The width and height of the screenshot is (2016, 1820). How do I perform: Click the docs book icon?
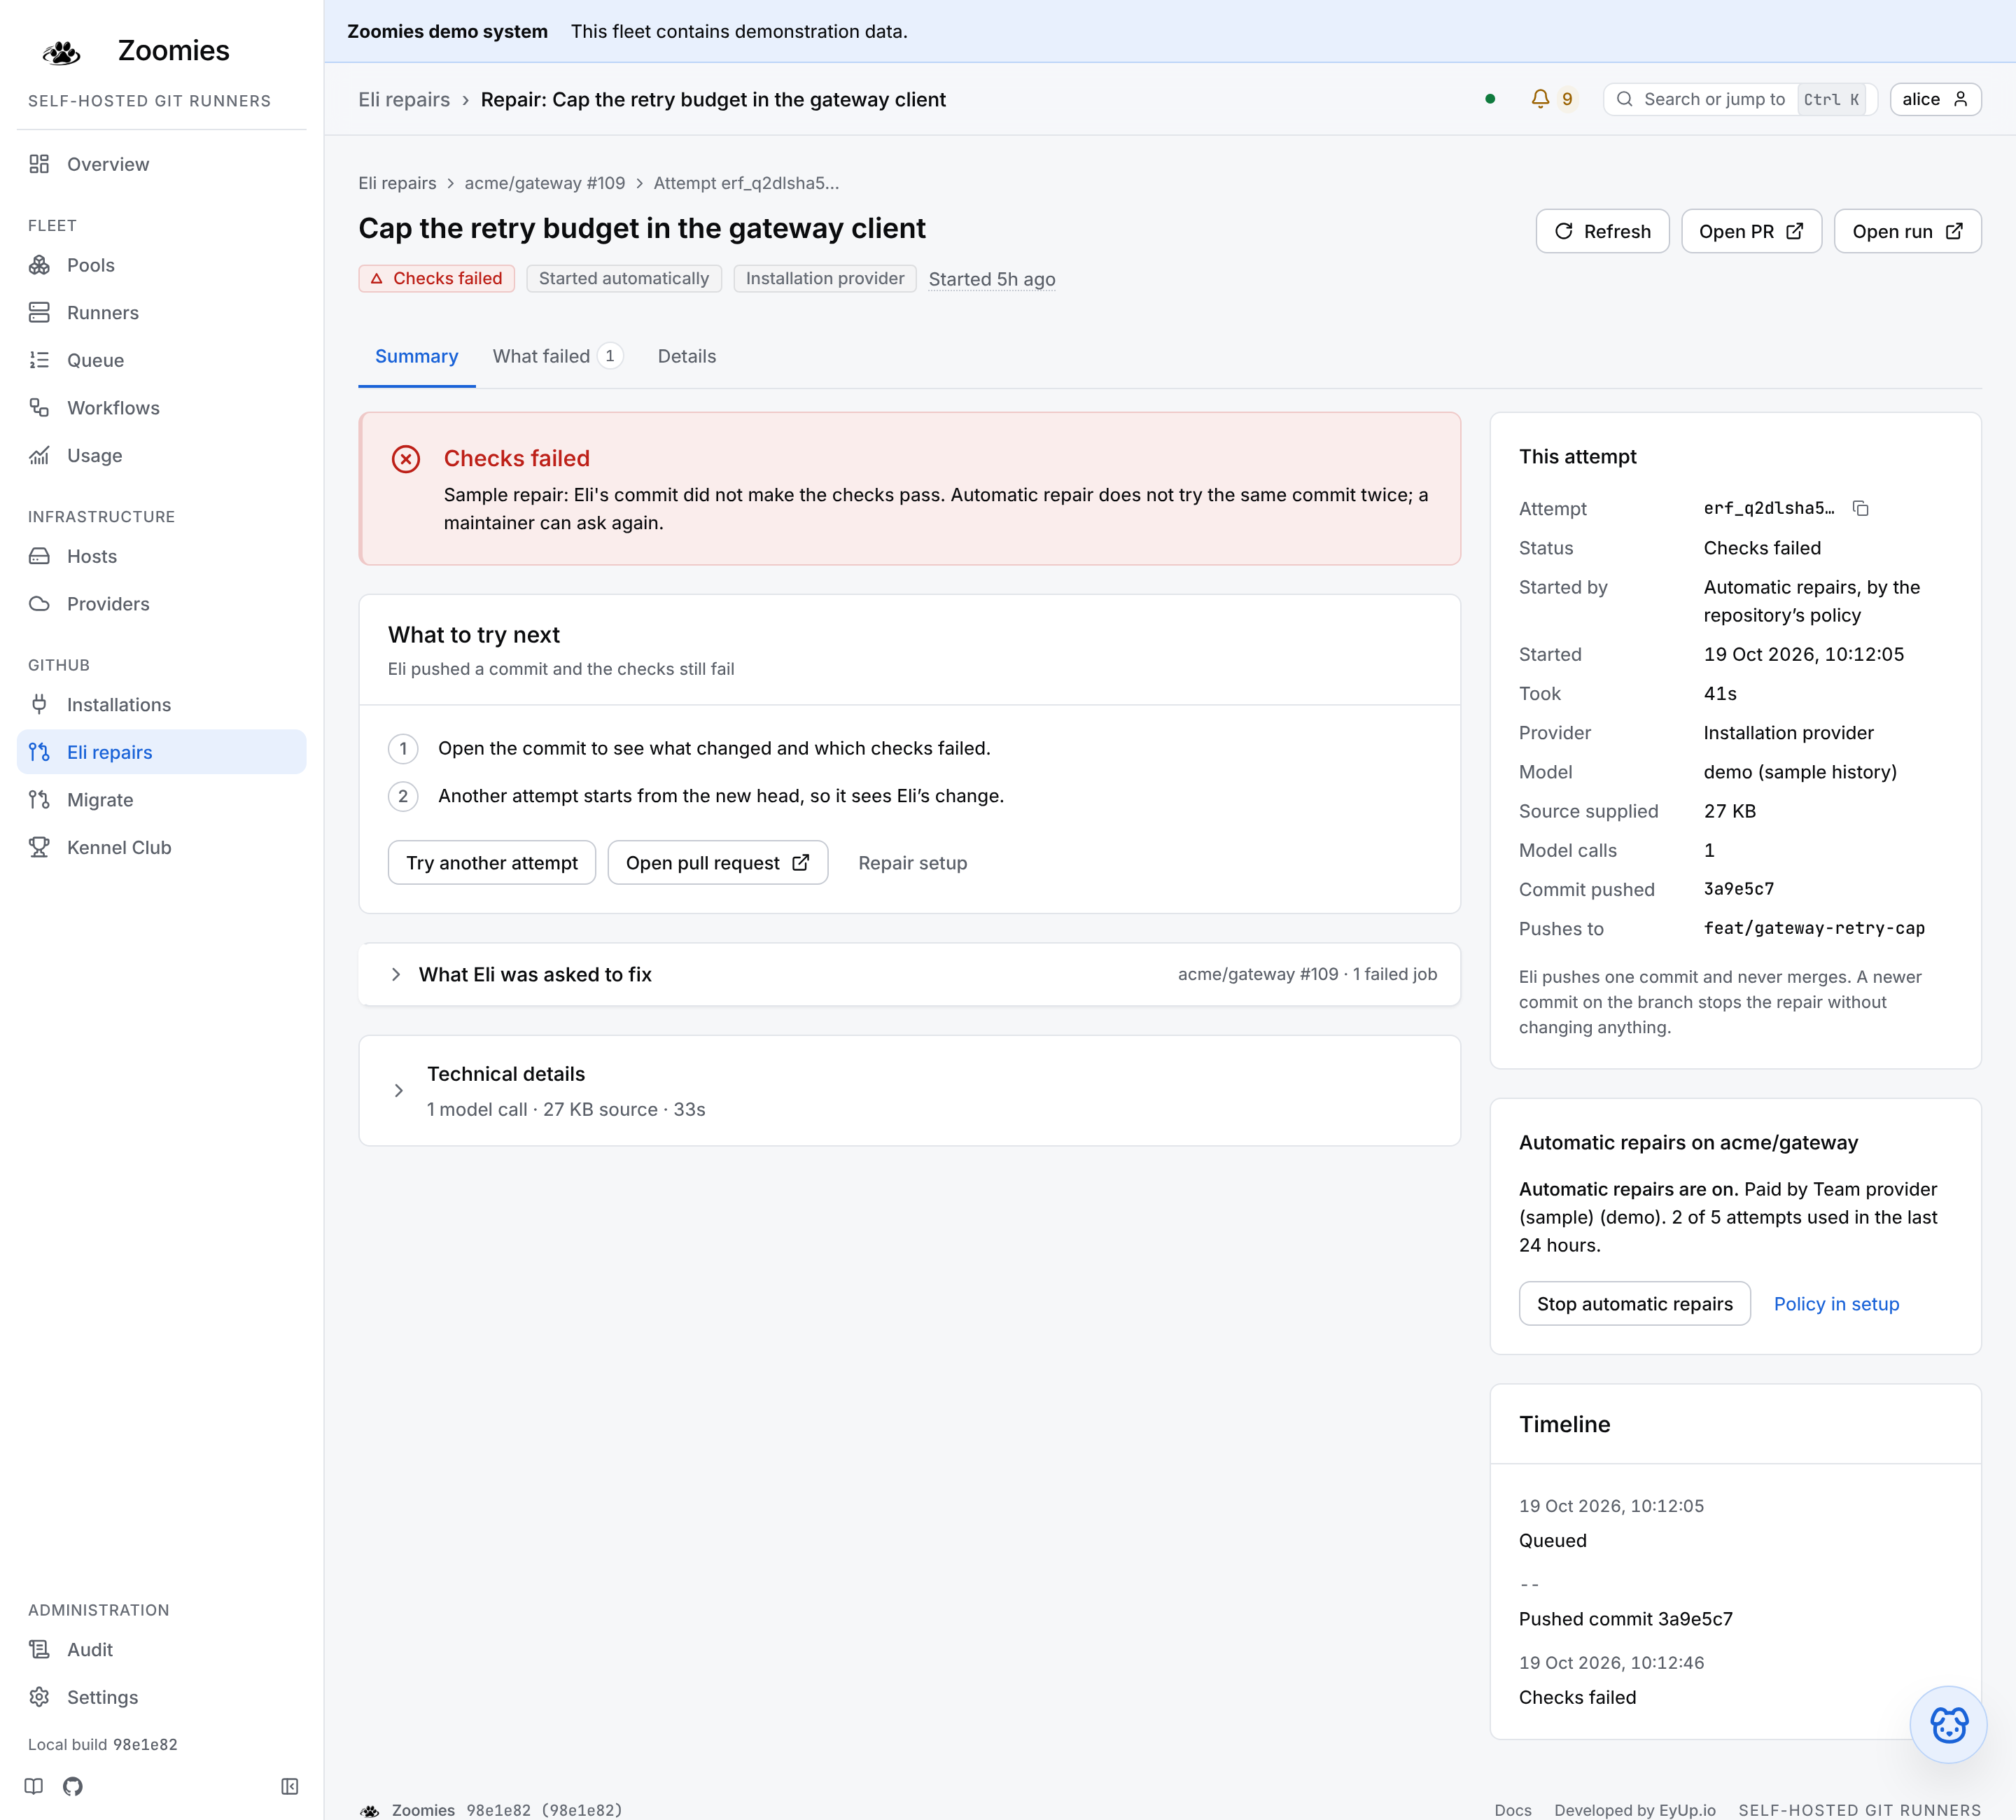point(34,1786)
